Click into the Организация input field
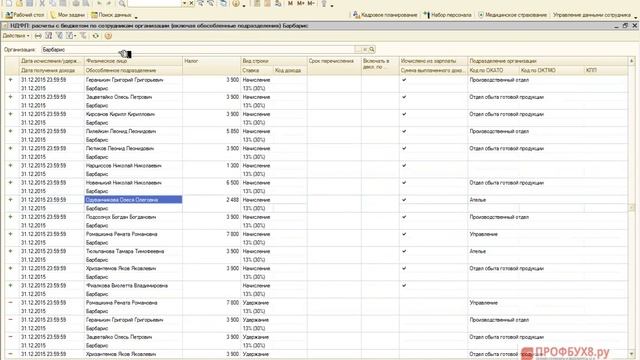The height and width of the screenshot is (360, 640). coord(198,49)
